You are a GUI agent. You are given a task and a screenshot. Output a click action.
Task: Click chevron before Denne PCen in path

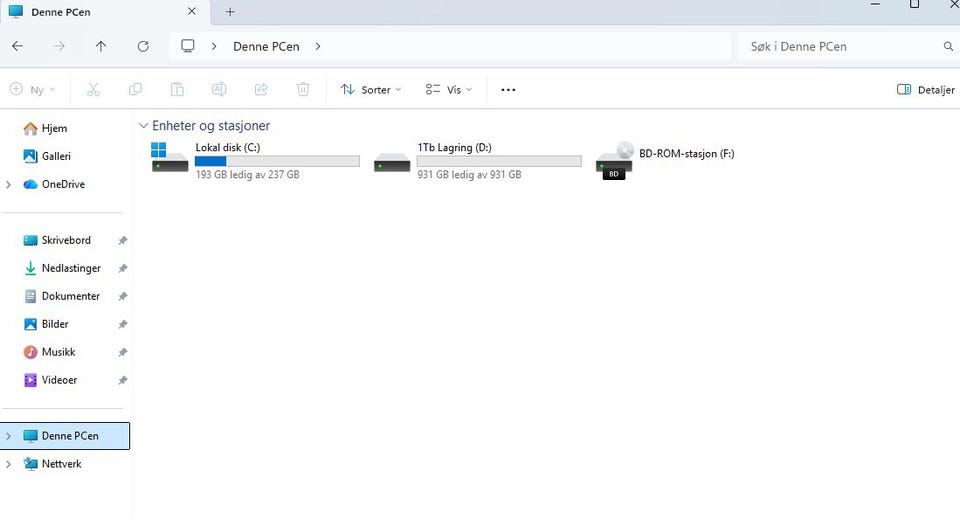point(214,47)
